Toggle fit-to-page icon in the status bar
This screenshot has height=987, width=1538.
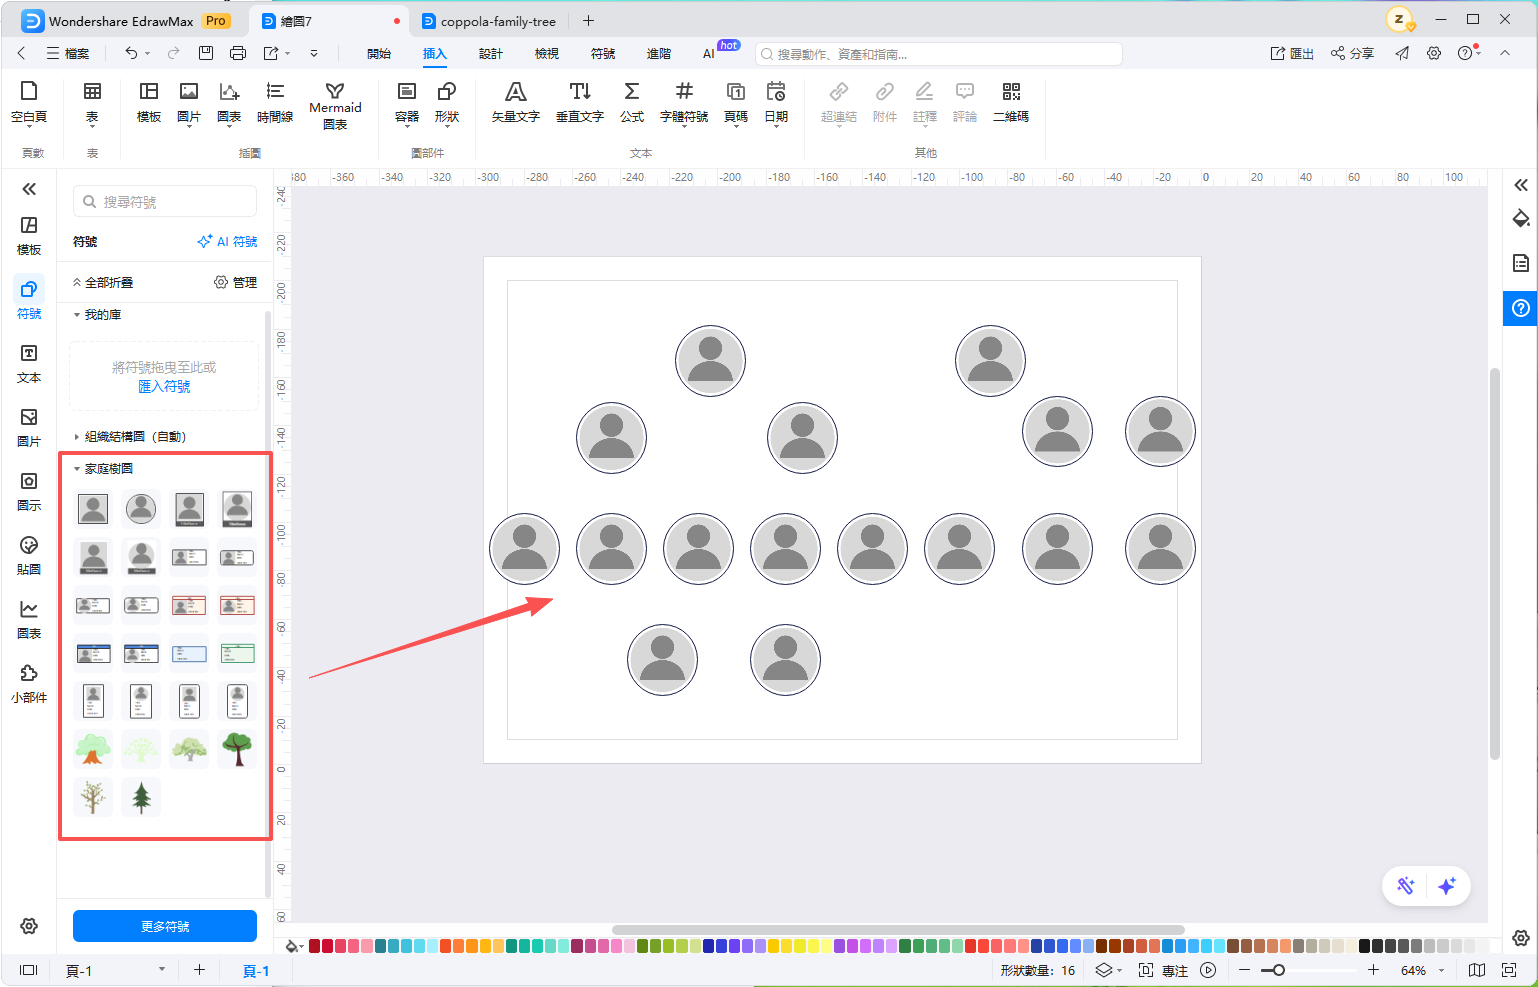coord(1509,970)
